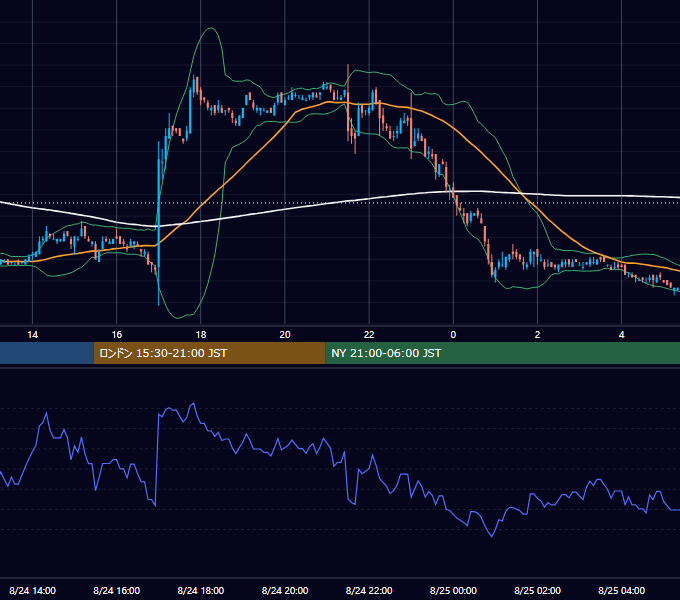The width and height of the screenshot is (680, 600).
Task: Click the 20 hour label on price chart axis
Action: coord(285,335)
